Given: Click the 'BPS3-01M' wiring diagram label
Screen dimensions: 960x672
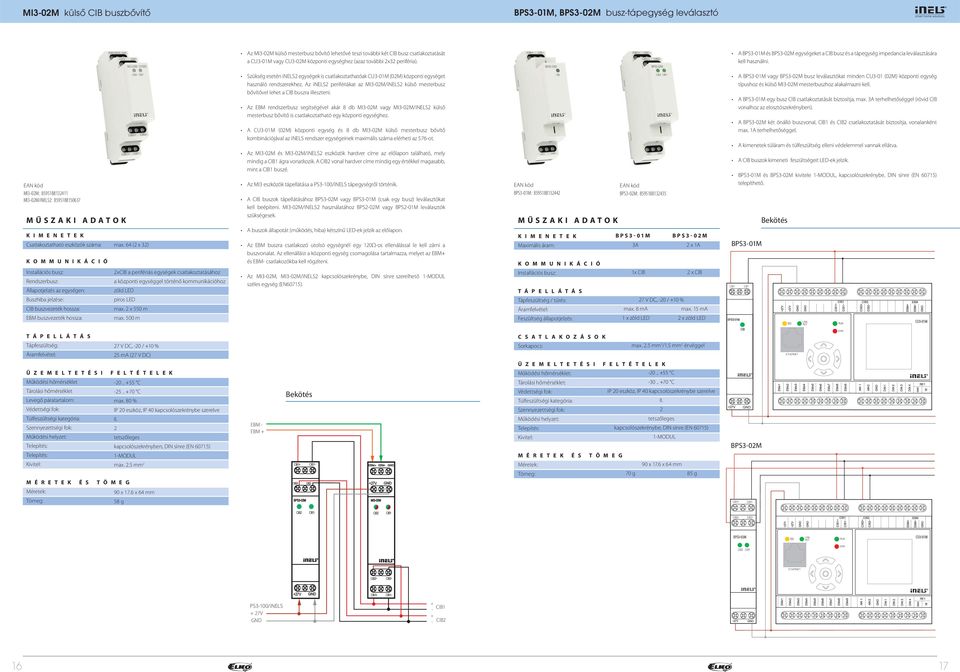Looking at the screenshot, I should (746, 244).
